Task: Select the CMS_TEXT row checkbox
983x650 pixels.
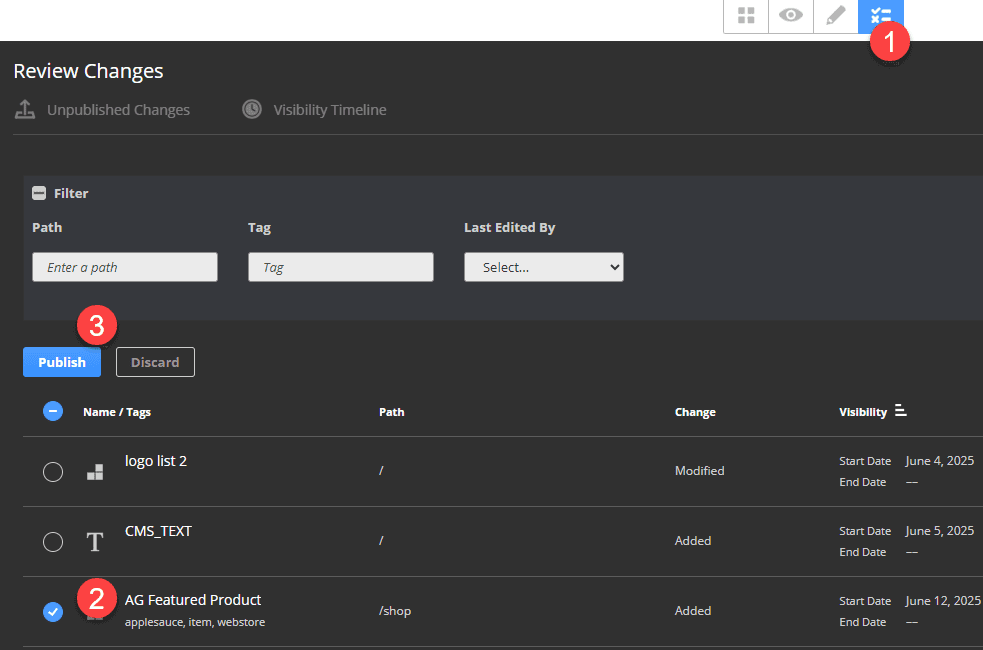Action: pyautogui.click(x=53, y=542)
